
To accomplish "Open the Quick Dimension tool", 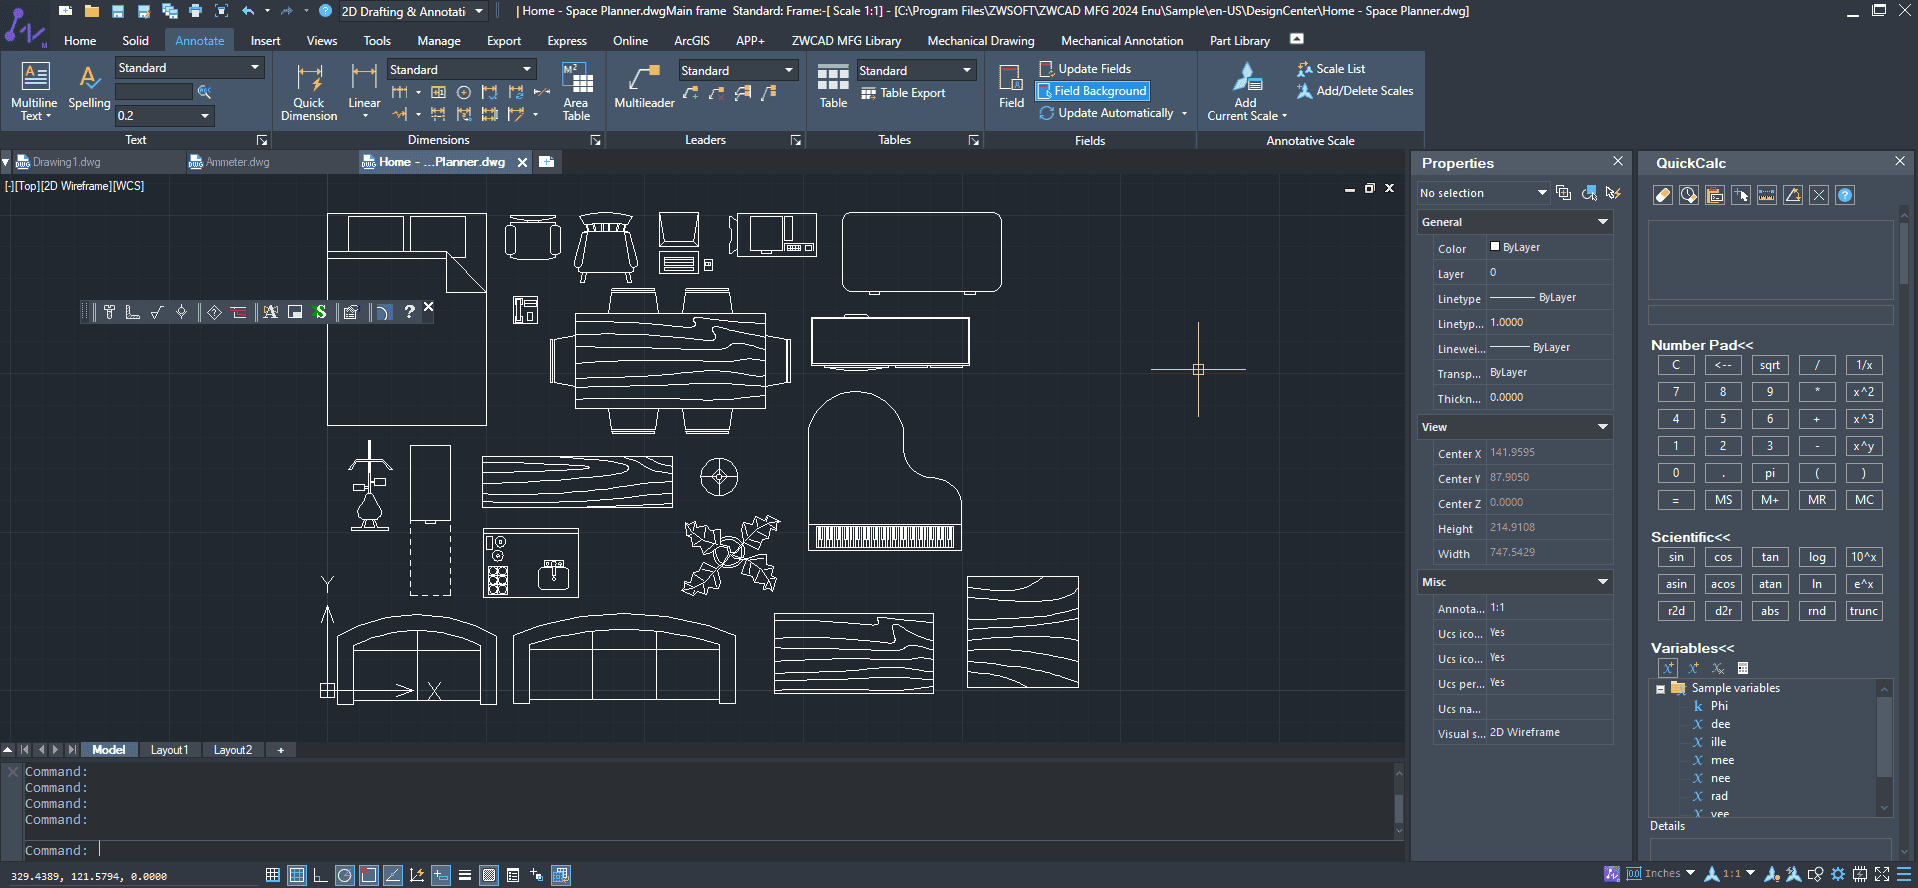I will 309,91.
